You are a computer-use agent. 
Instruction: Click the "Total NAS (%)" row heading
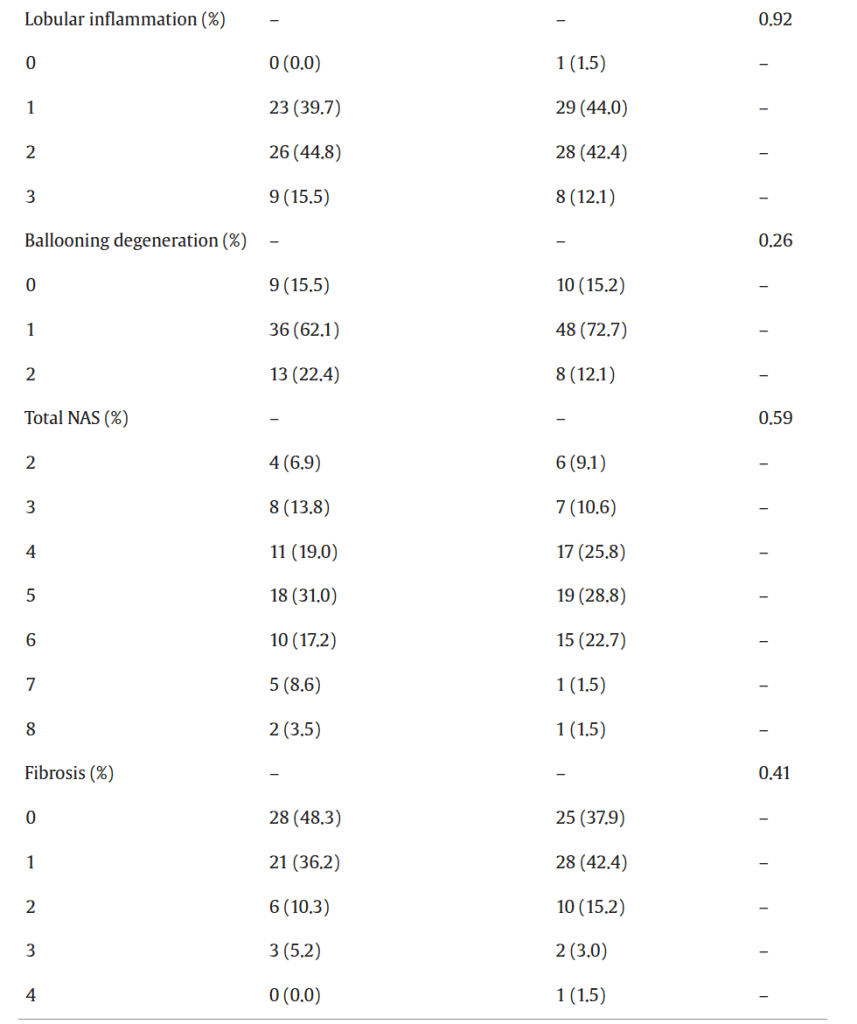[76, 418]
